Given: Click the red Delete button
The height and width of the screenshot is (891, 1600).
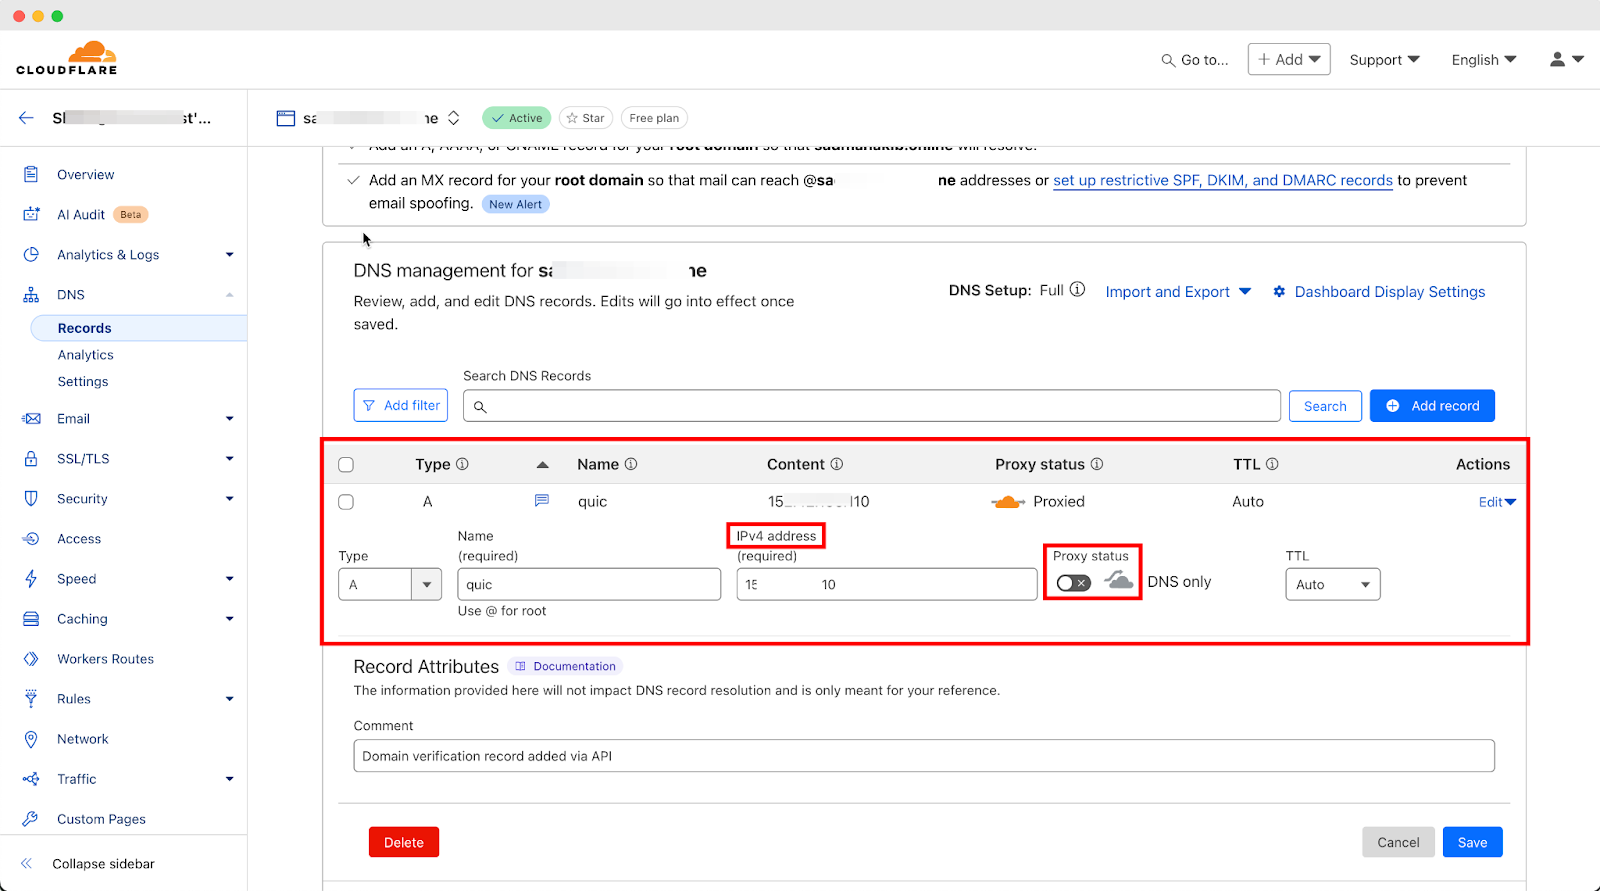Looking at the screenshot, I should click(403, 842).
